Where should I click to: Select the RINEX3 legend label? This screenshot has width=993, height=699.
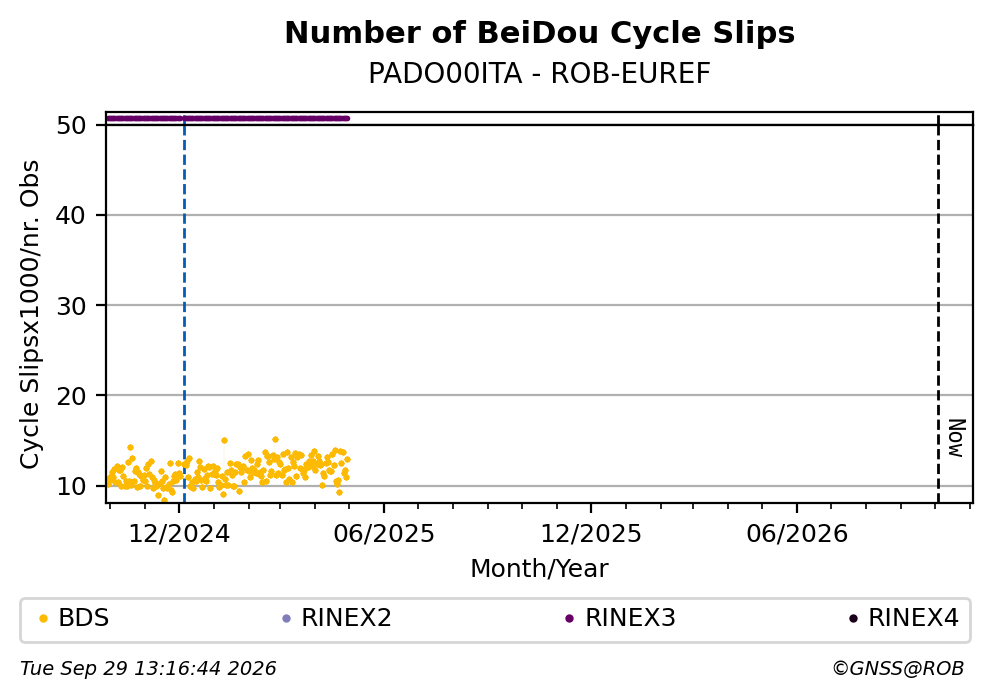[x=630, y=618]
